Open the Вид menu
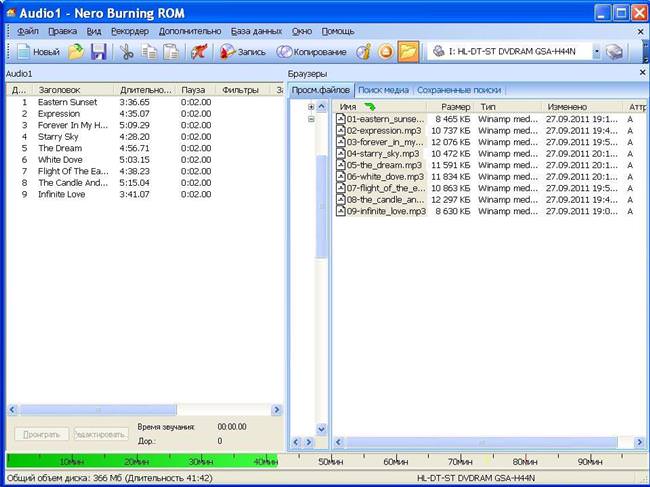The height and width of the screenshot is (487, 650). [x=94, y=31]
